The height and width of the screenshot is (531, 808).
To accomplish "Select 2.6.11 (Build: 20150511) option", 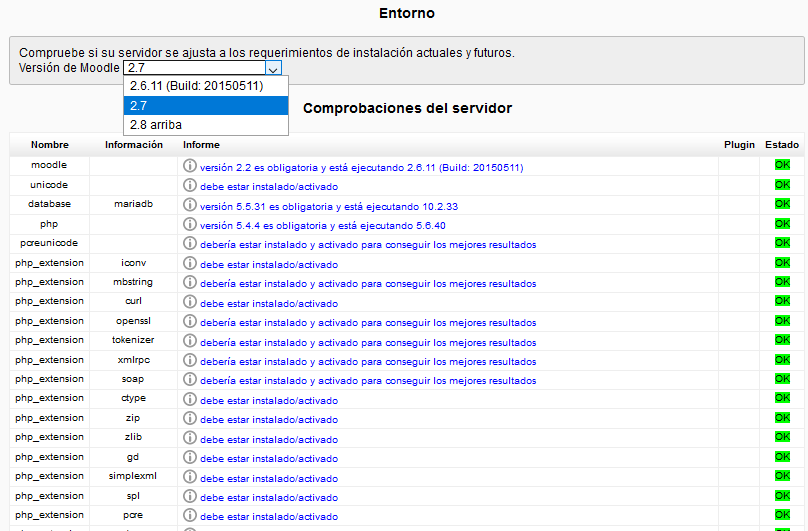I will tap(206, 86).
